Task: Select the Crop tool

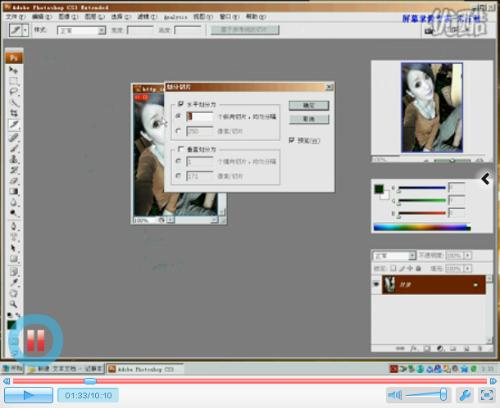Action: coord(14,113)
